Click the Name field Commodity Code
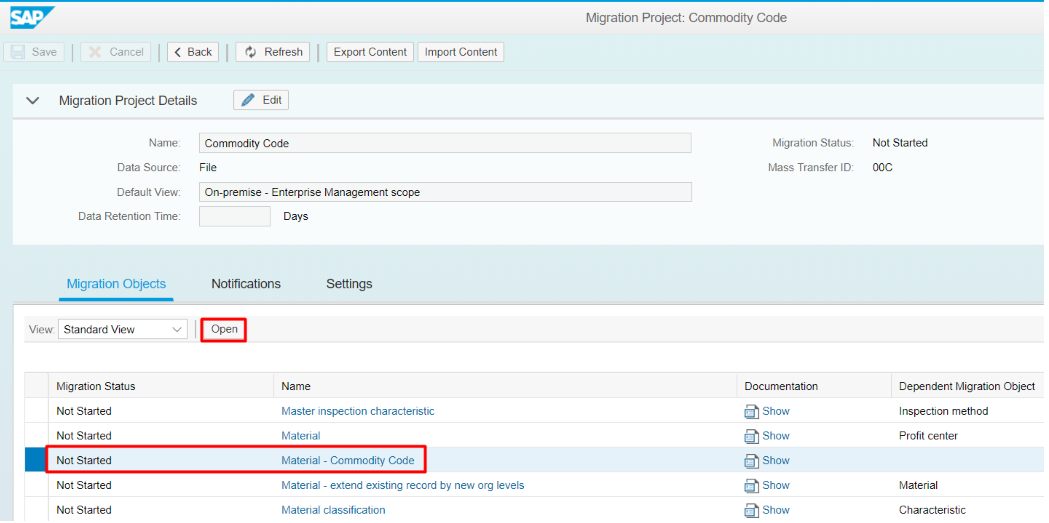The image size is (1049, 523). (445, 143)
